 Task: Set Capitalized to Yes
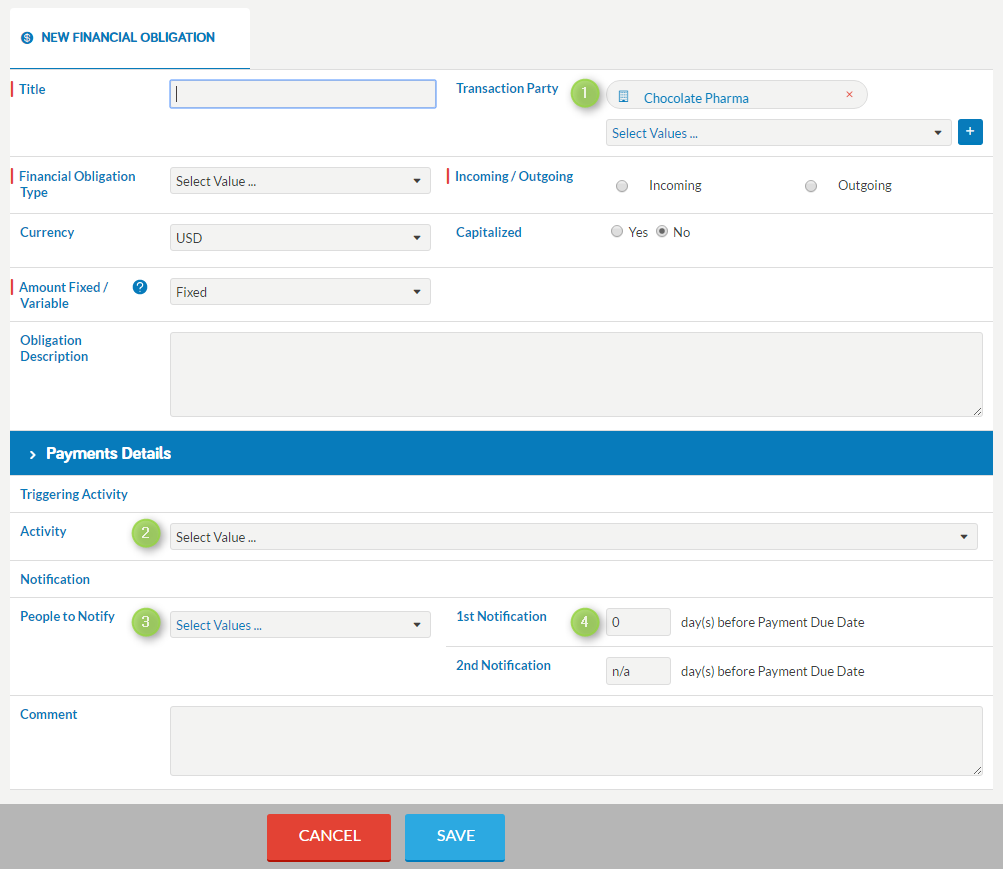[617, 231]
